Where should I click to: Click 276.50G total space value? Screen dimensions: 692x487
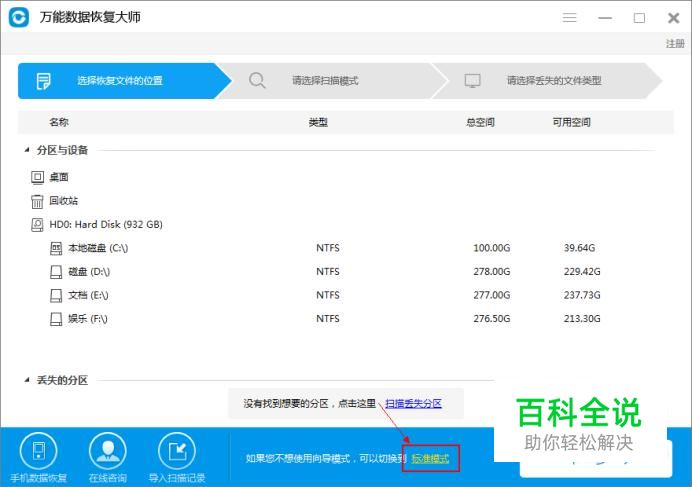(x=492, y=318)
